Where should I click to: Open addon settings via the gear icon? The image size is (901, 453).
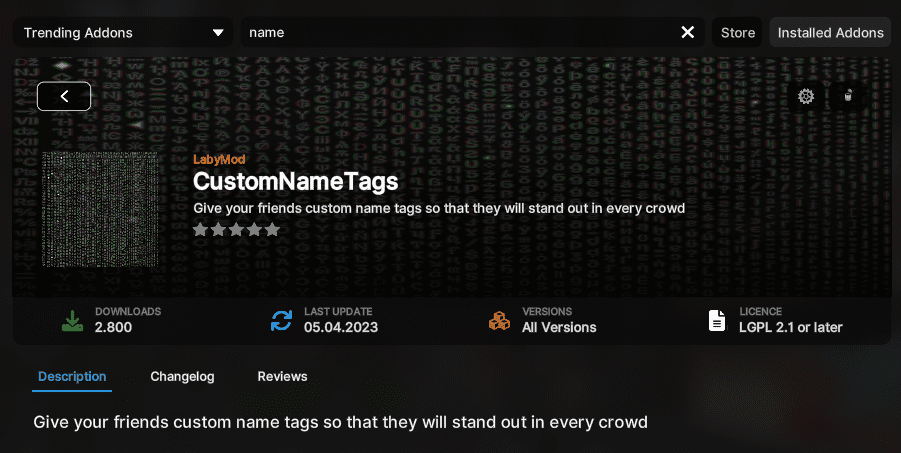pos(806,96)
